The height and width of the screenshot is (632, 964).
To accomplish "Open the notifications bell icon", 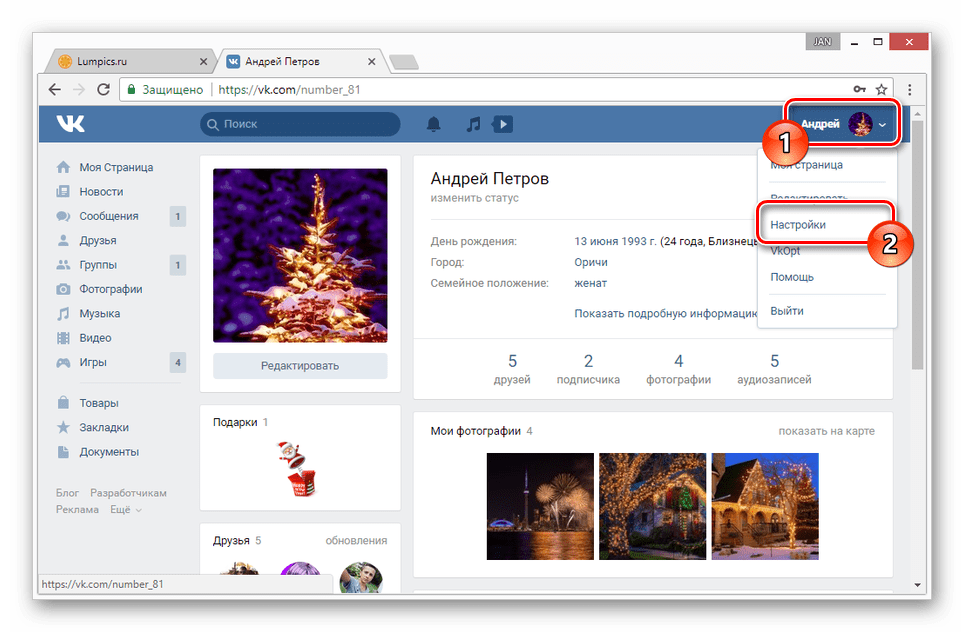I will point(433,124).
